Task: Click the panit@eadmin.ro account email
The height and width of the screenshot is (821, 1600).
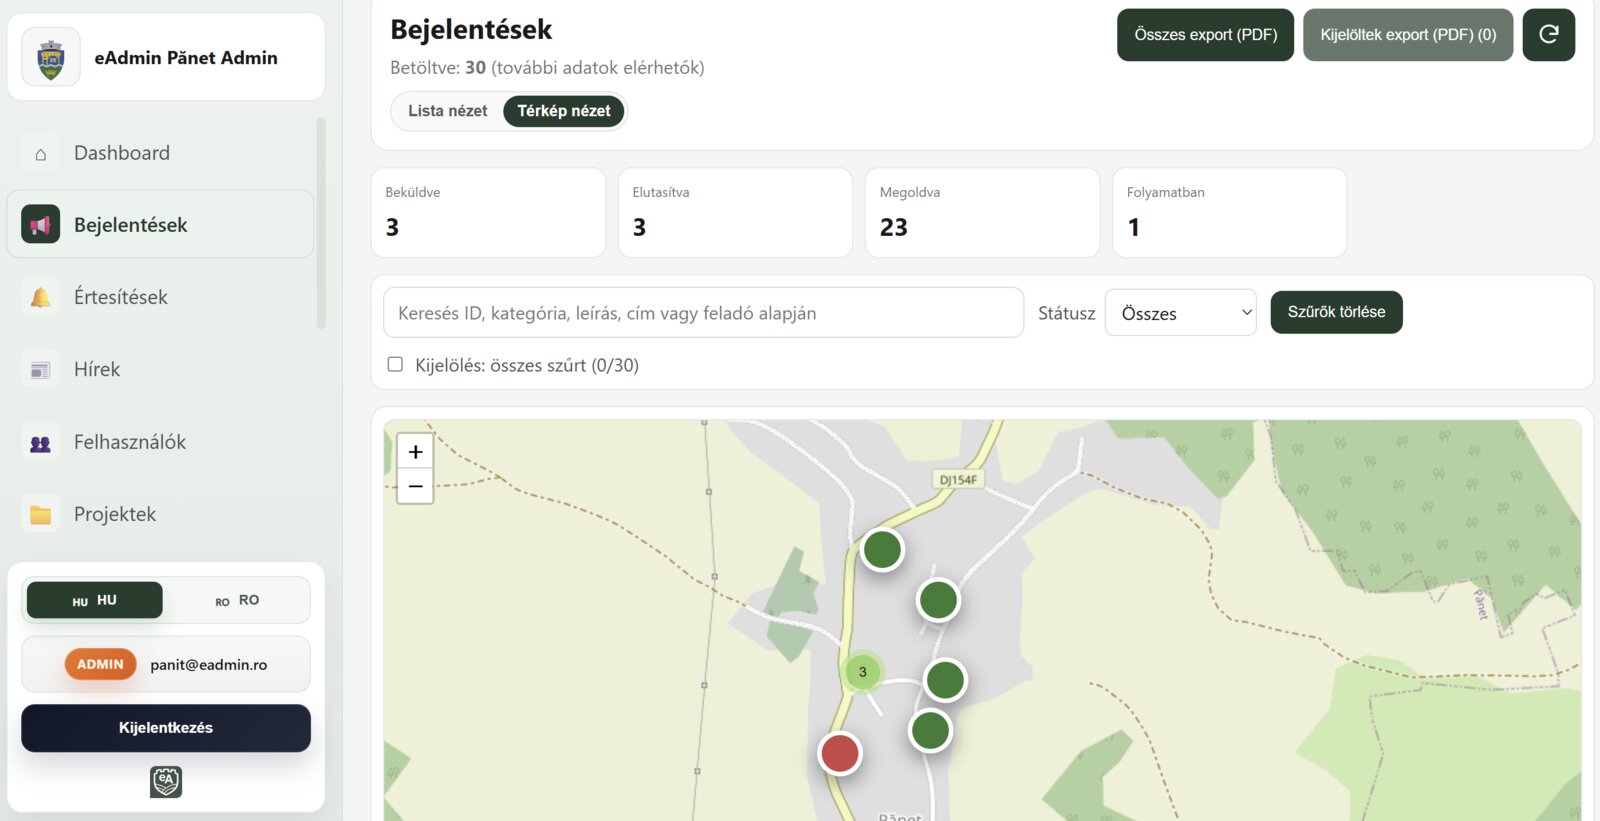Action: point(209,665)
